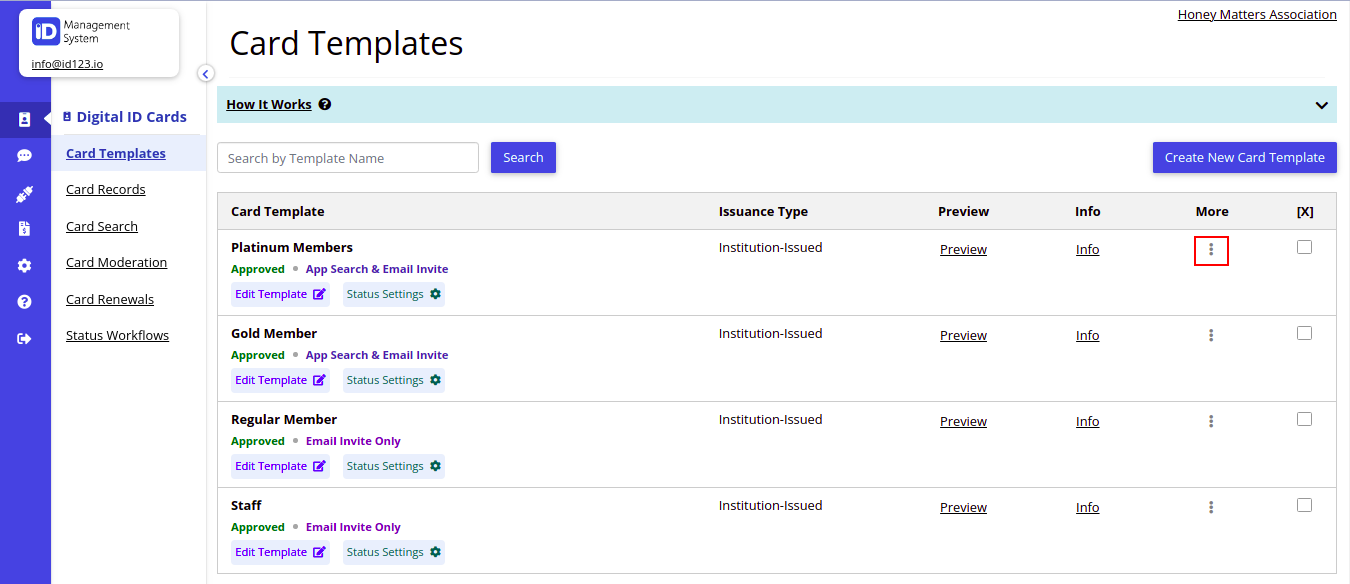Viewport: 1350px width, 584px height.
Task: Click Create New Card Template
Action: (1244, 157)
